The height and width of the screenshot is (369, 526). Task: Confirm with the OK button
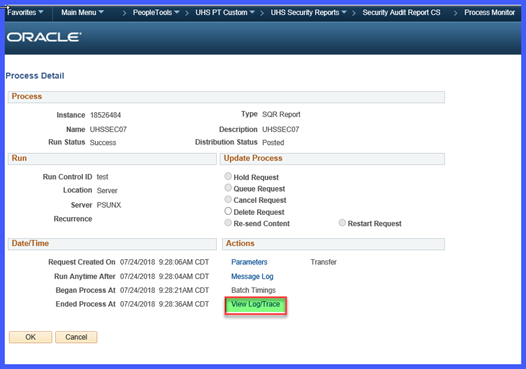(31, 337)
